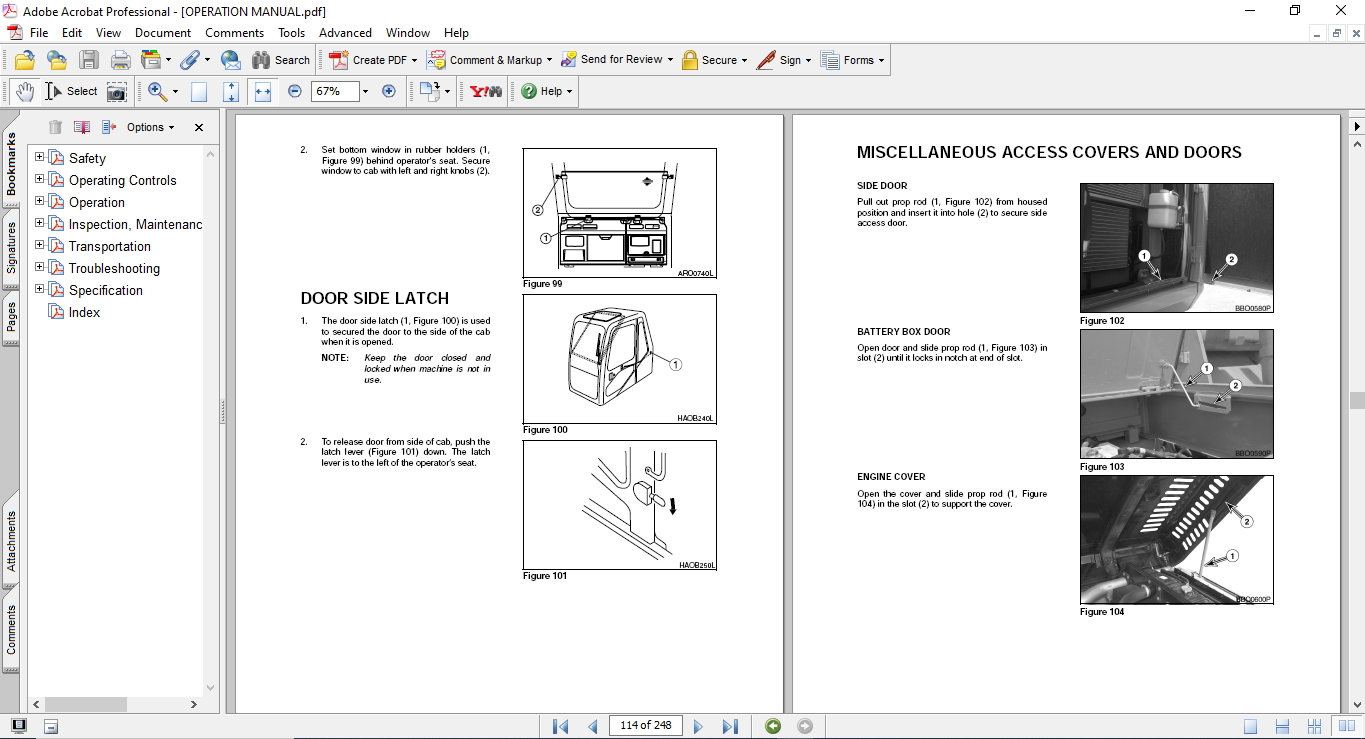
Task: Click the Print icon in toolbar
Action: (x=120, y=60)
